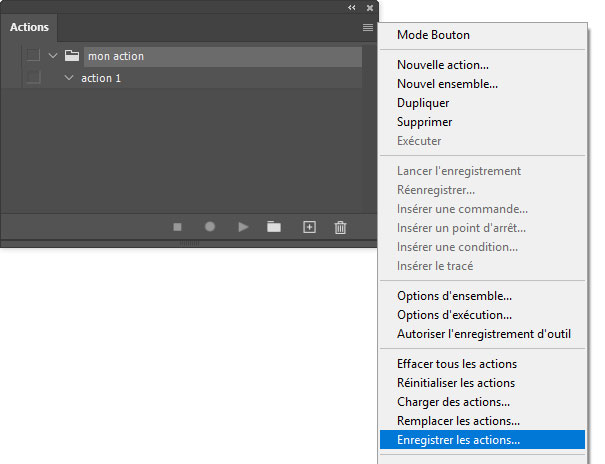Collapse the action 1 chevron
This screenshot has width=605, height=464.
(69, 77)
